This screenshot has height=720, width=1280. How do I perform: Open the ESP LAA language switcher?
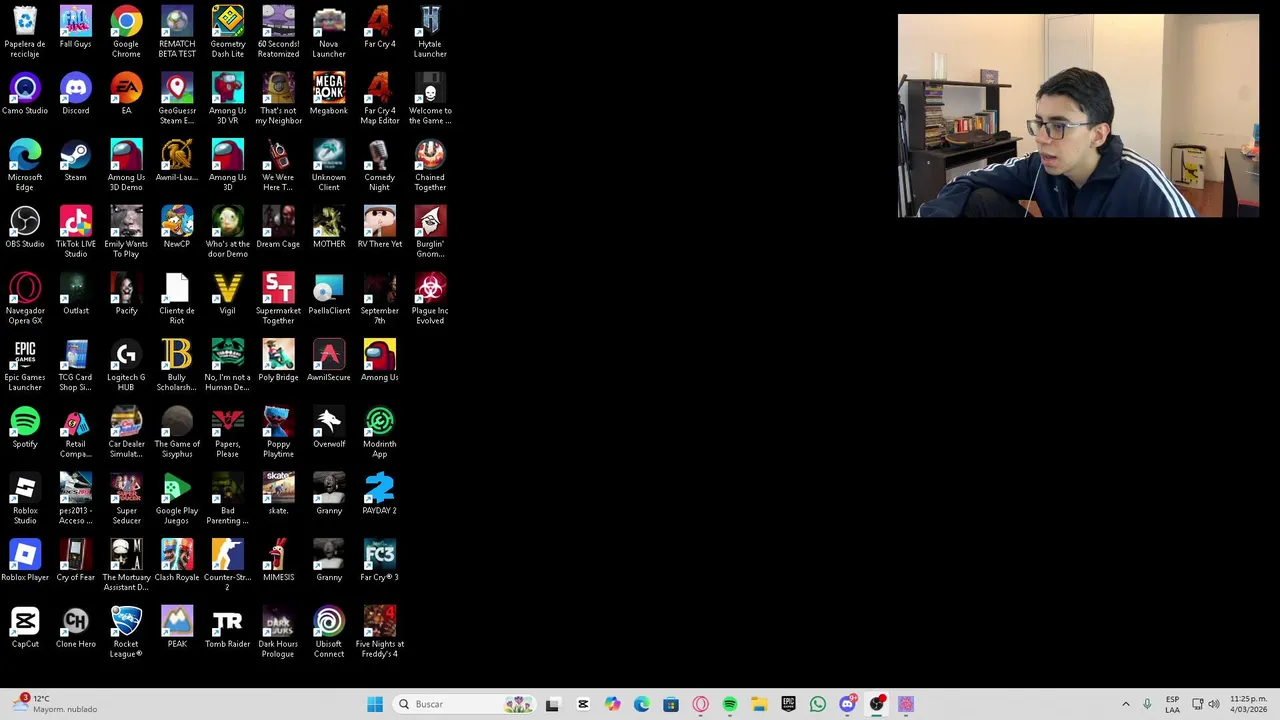click(1172, 704)
